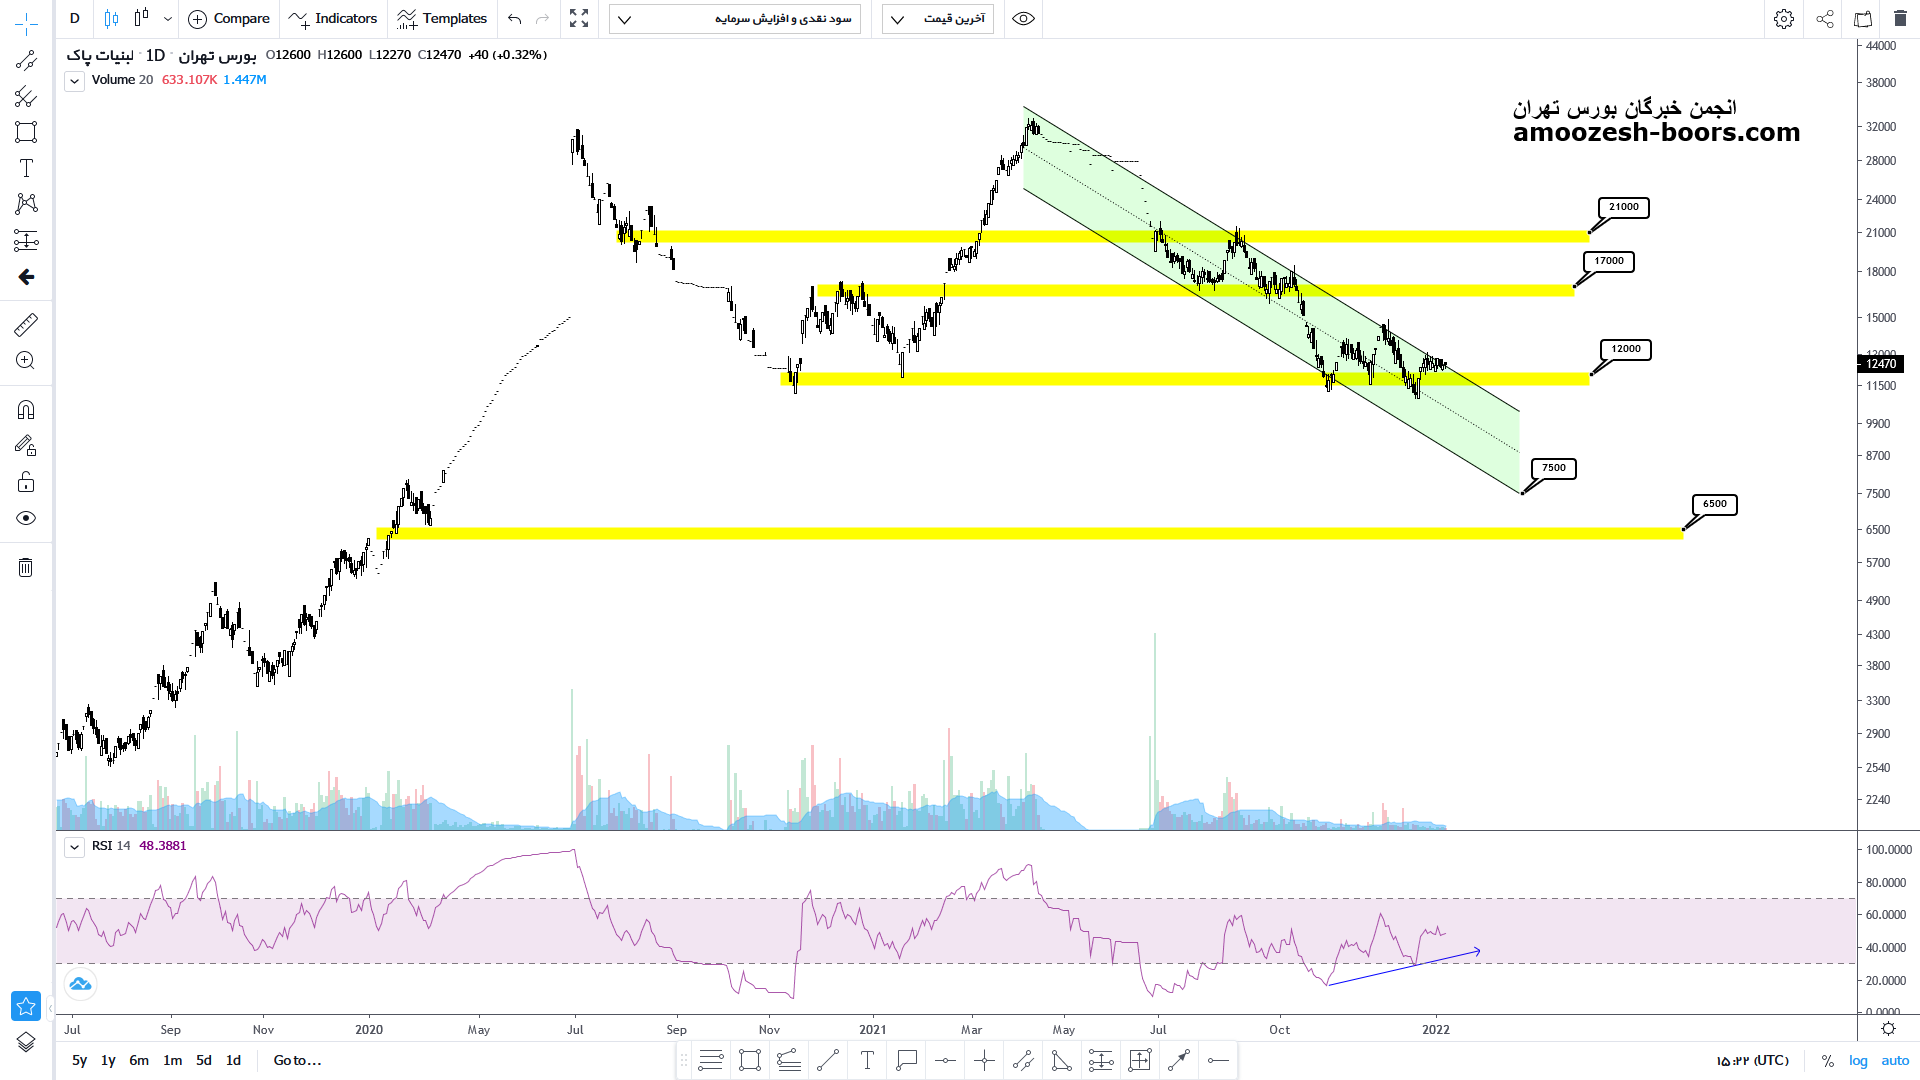
Task: Toggle hide all drawings eye icon
Action: [26, 518]
